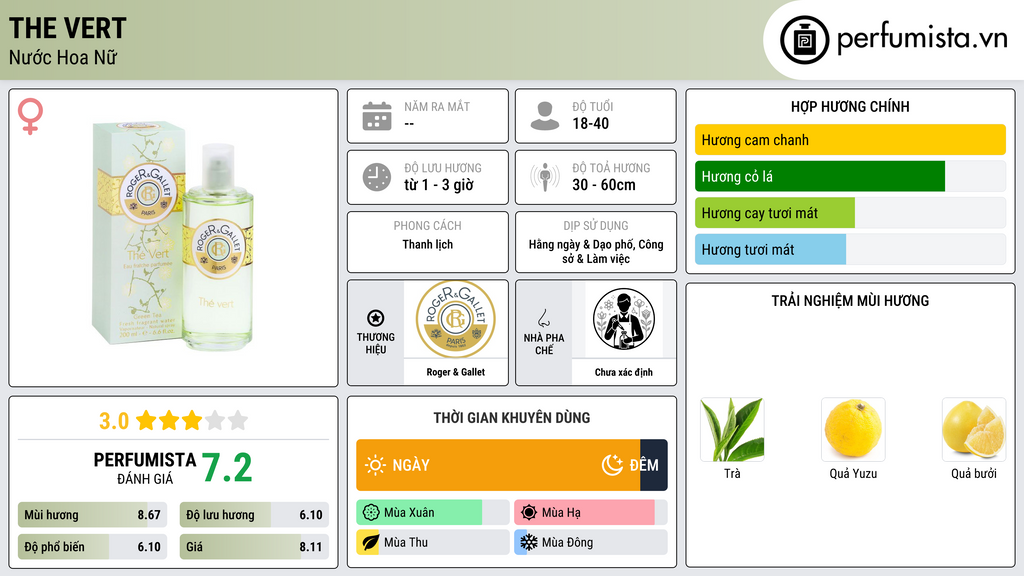The image size is (1024, 576).
Task: Click the Roger & Gallet brand name
Action: point(455,372)
